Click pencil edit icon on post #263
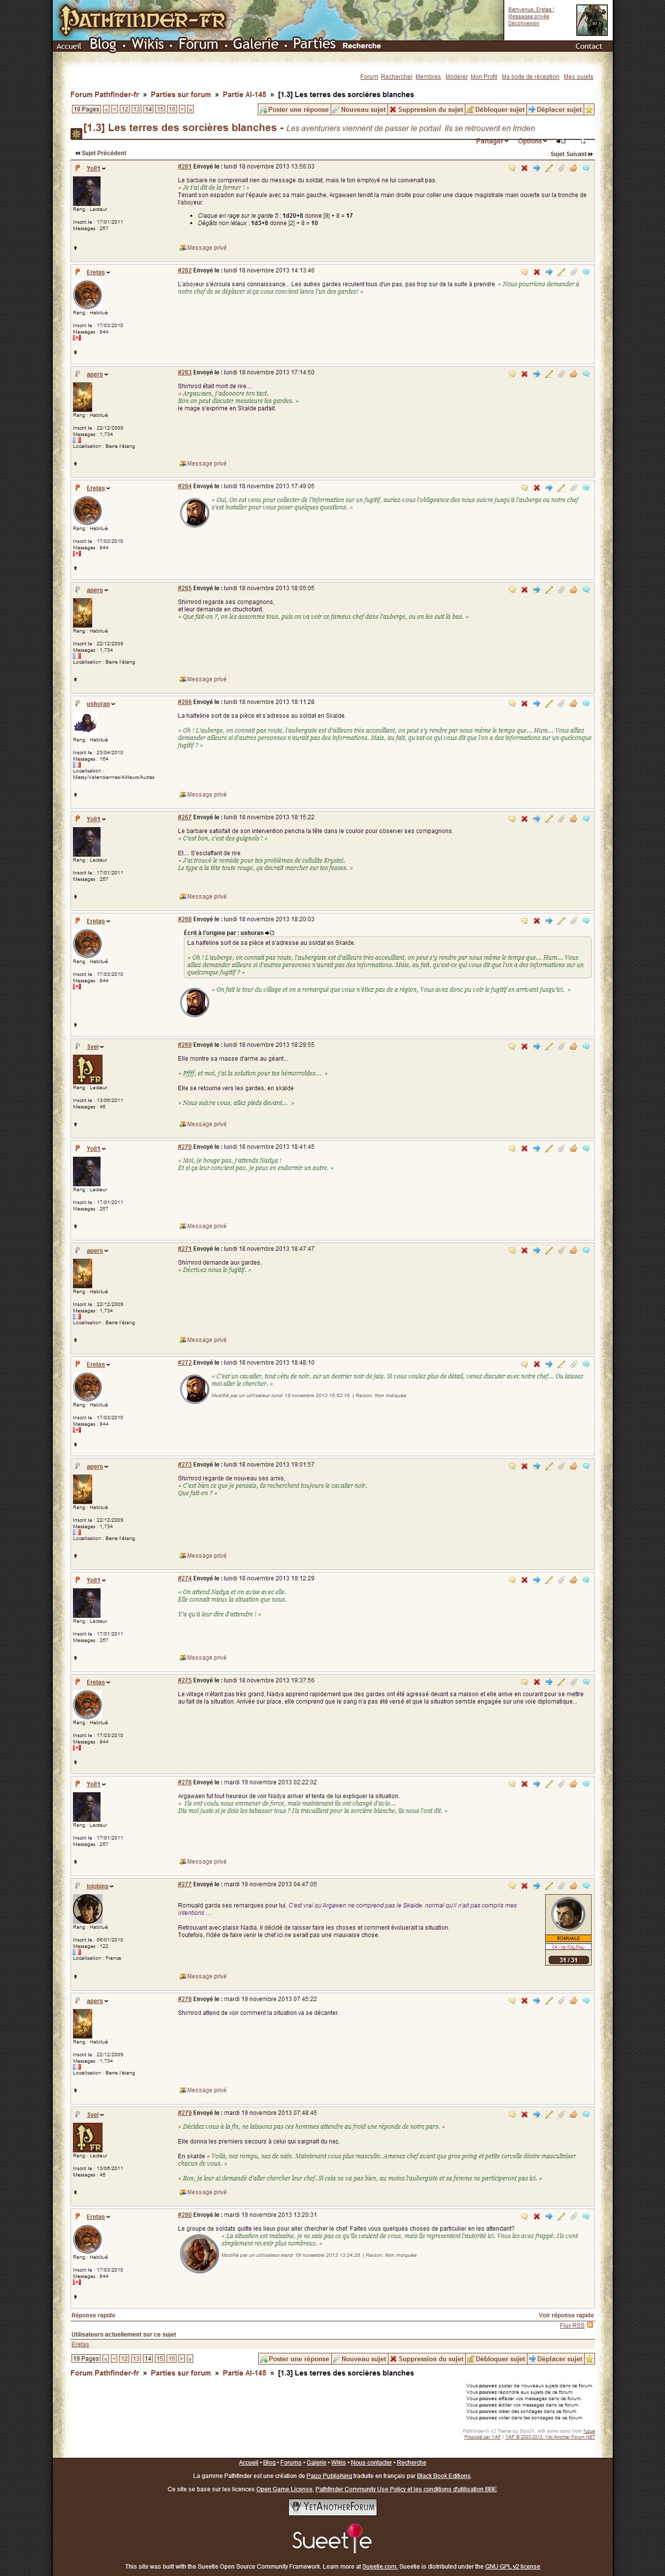 click(549, 374)
